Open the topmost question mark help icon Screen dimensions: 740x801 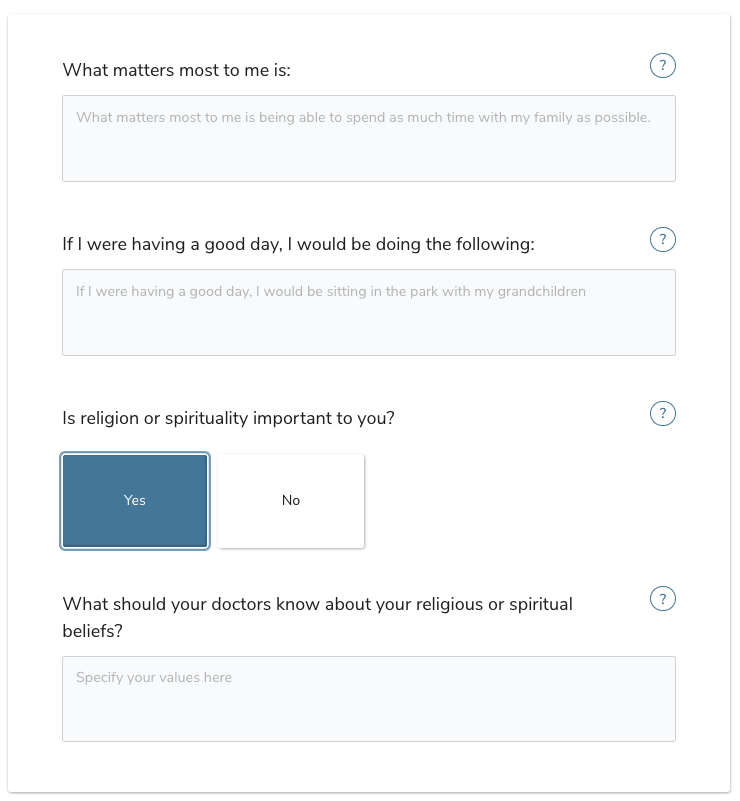tap(662, 65)
